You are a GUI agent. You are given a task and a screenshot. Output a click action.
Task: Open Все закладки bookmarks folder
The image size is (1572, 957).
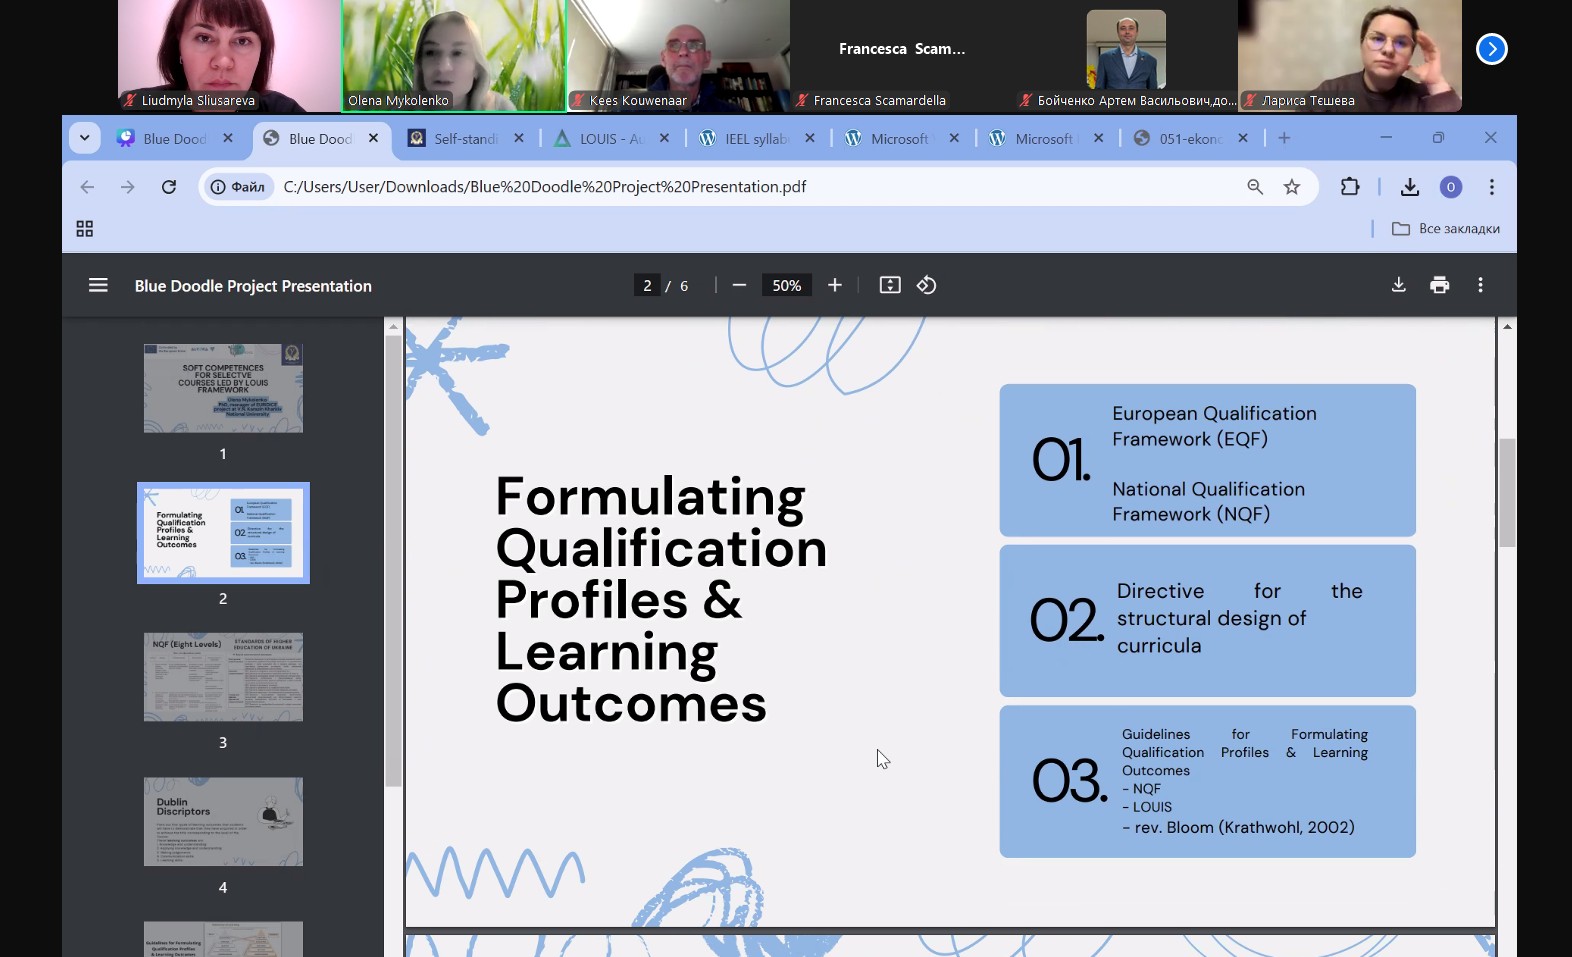(x=1446, y=229)
